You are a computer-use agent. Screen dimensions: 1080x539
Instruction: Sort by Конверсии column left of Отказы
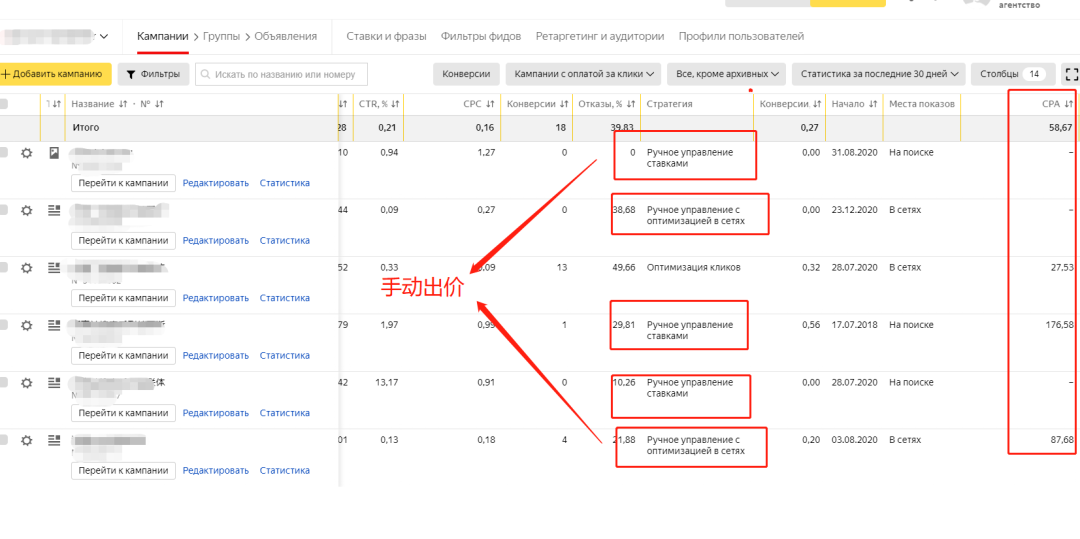(564, 104)
